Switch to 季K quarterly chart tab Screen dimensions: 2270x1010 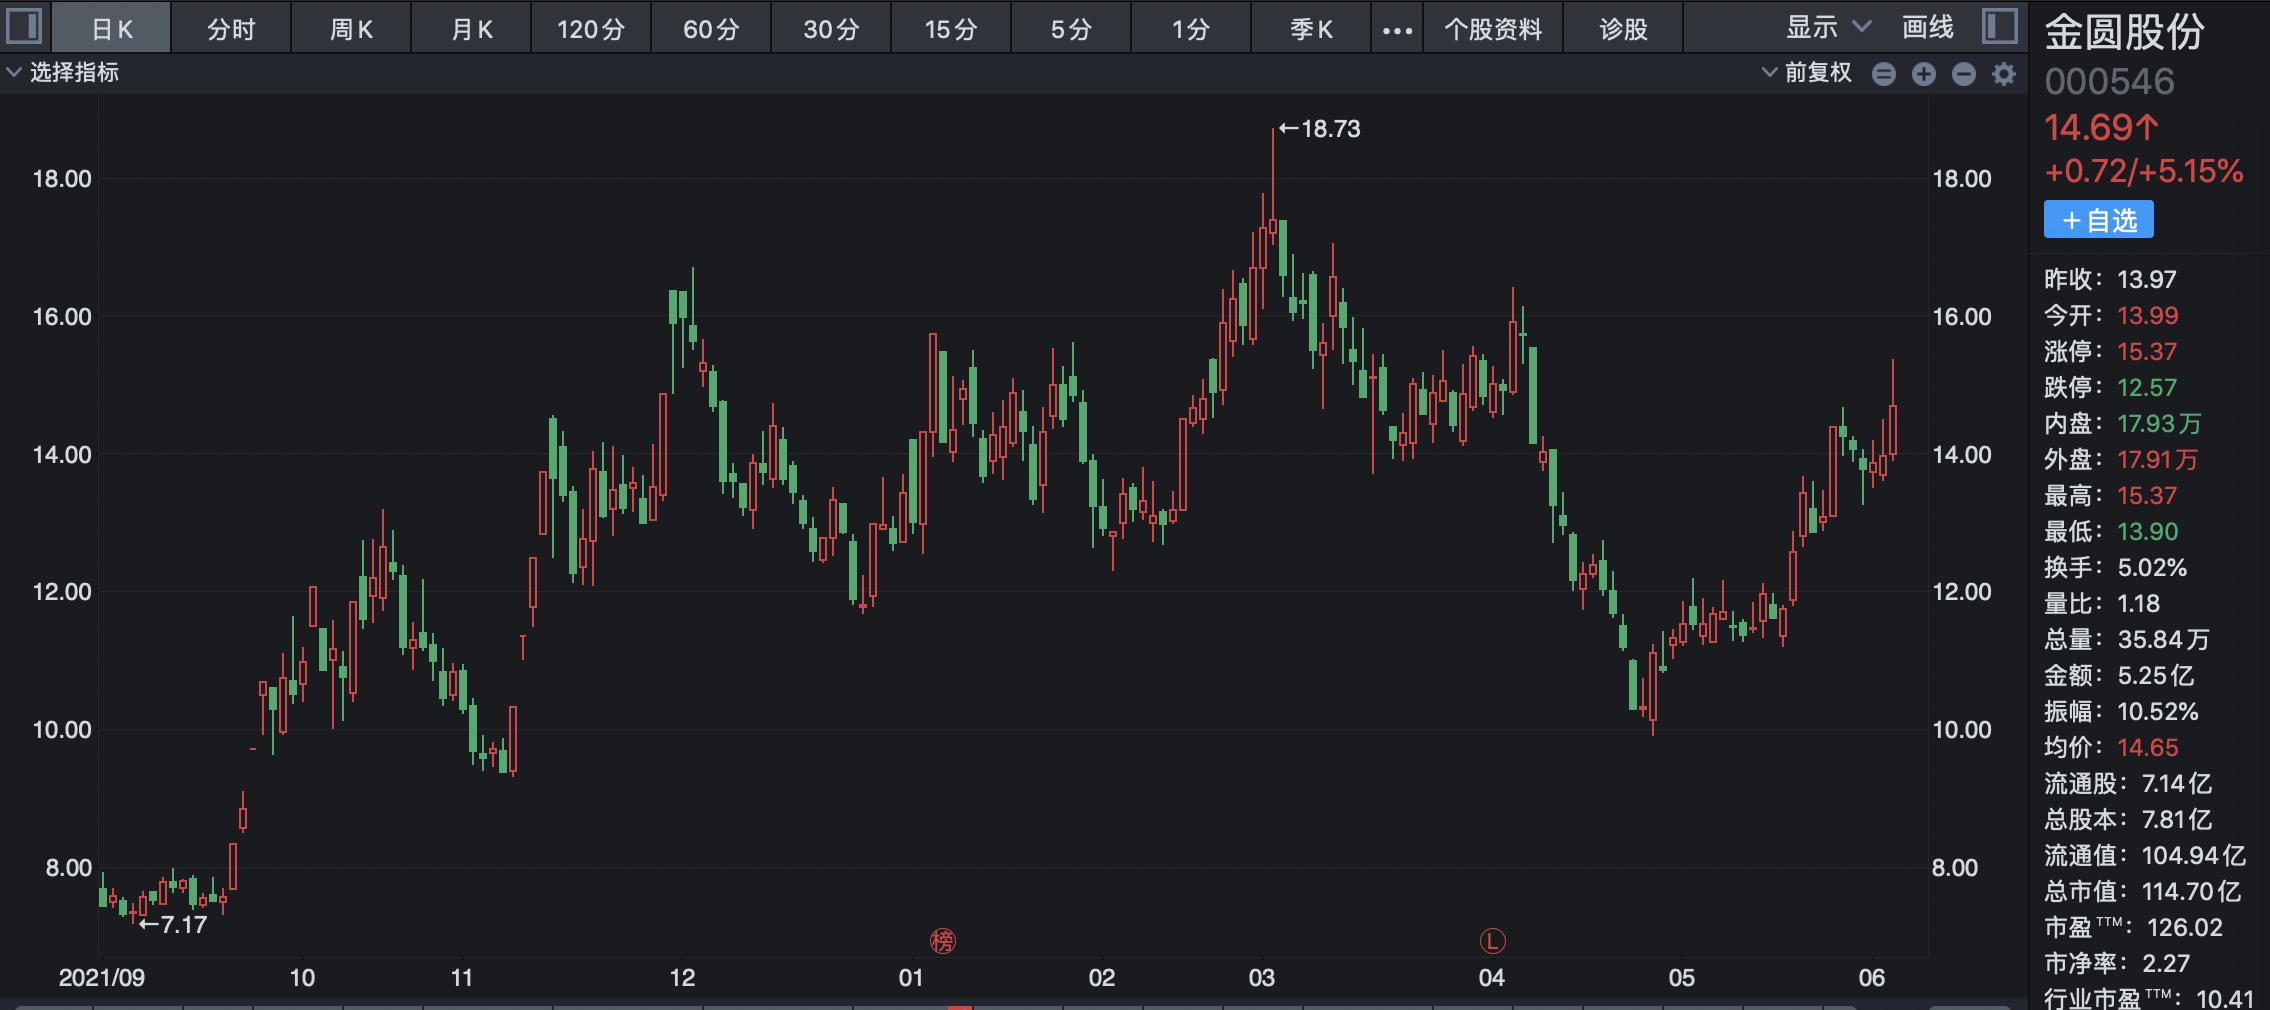coord(1311,29)
